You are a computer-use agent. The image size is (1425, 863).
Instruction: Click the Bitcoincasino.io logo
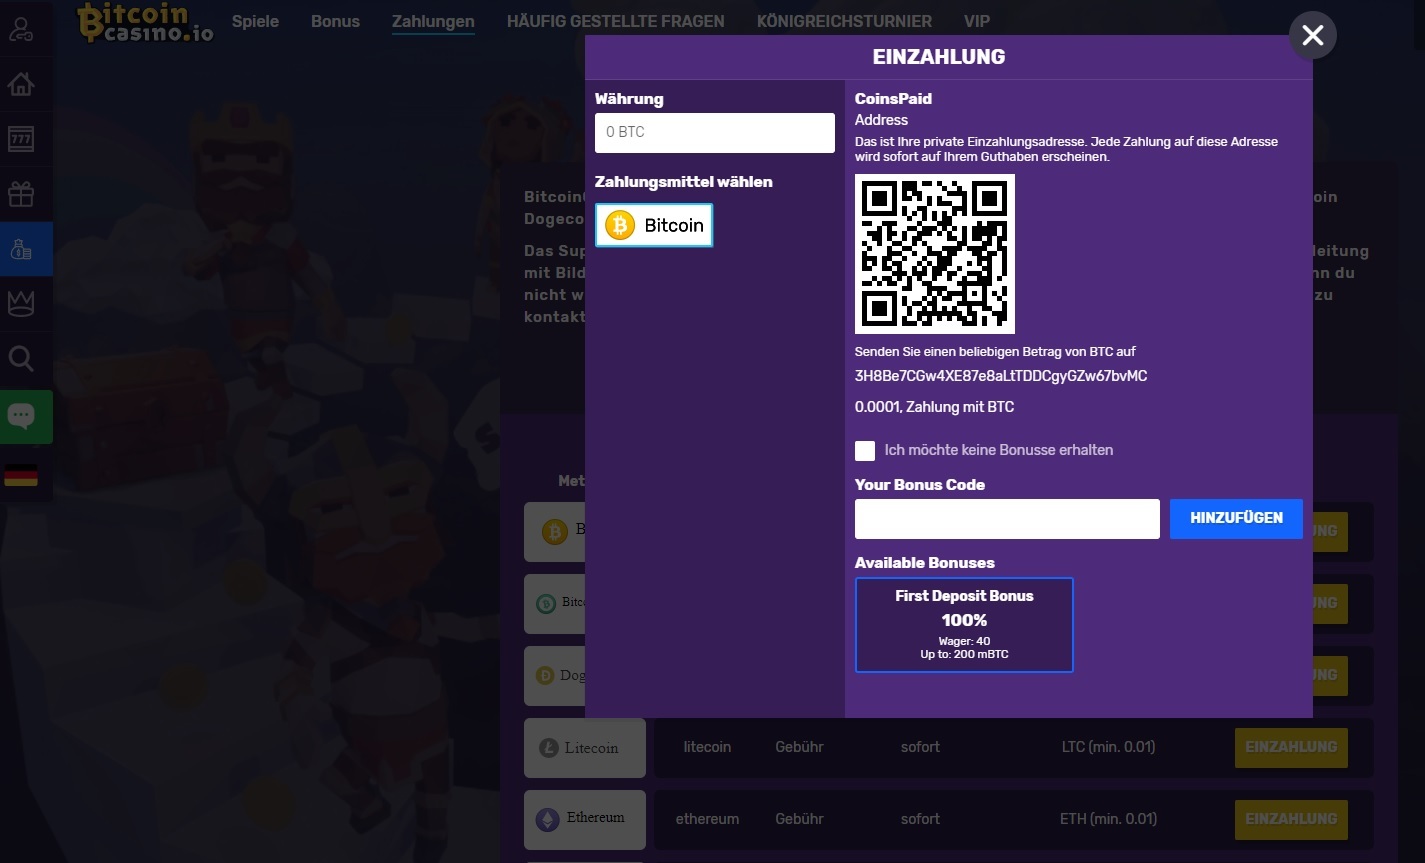click(145, 22)
